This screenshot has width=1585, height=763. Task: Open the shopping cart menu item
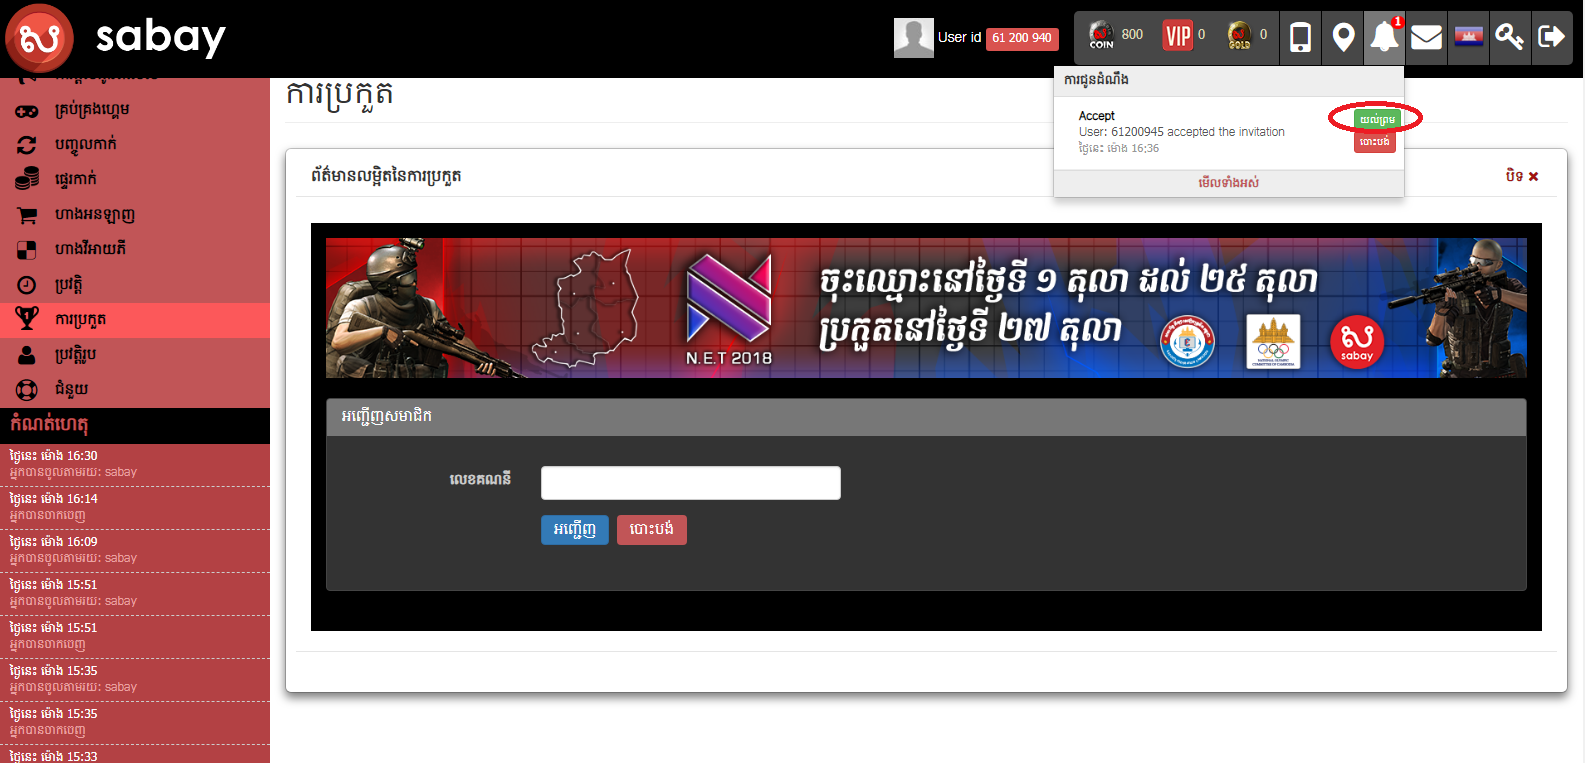pyautogui.click(x=94, y=215)
